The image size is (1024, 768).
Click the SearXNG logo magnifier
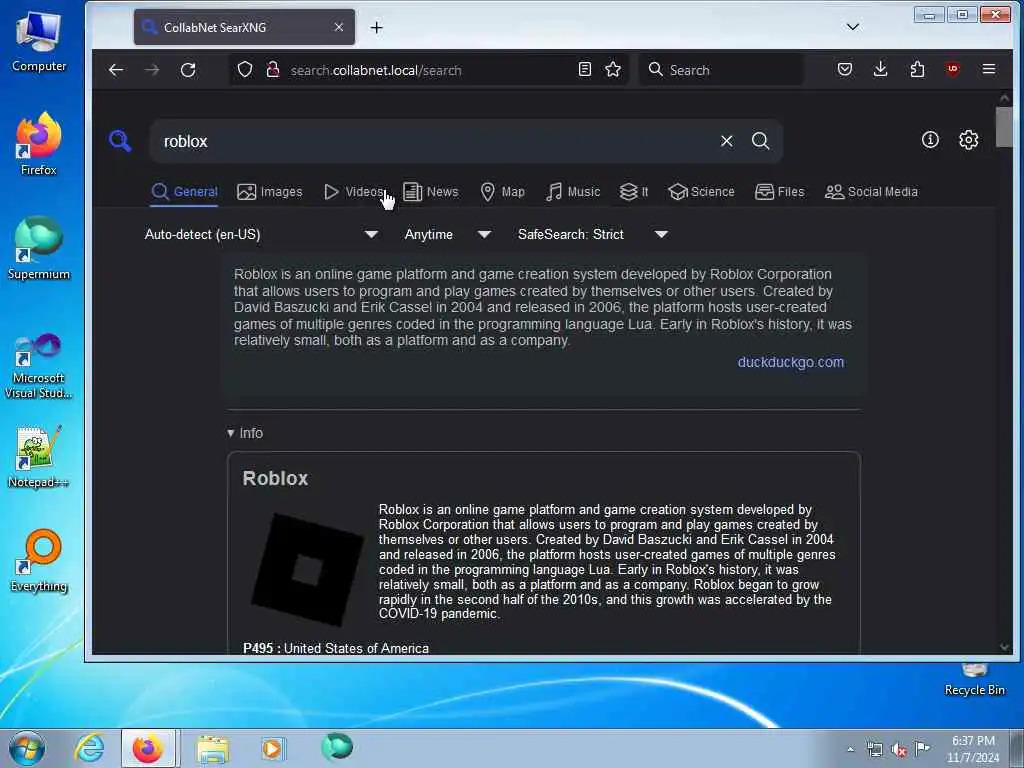click(x=120, y=140)
